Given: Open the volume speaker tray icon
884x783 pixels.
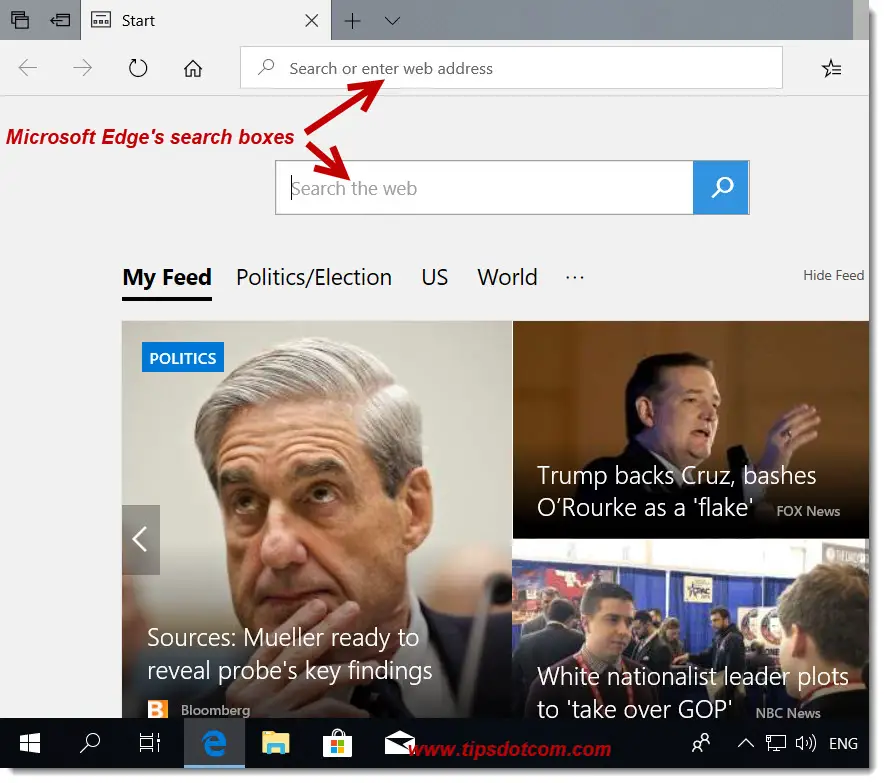Looking at the screenshot, I should (x=805, y=743).
